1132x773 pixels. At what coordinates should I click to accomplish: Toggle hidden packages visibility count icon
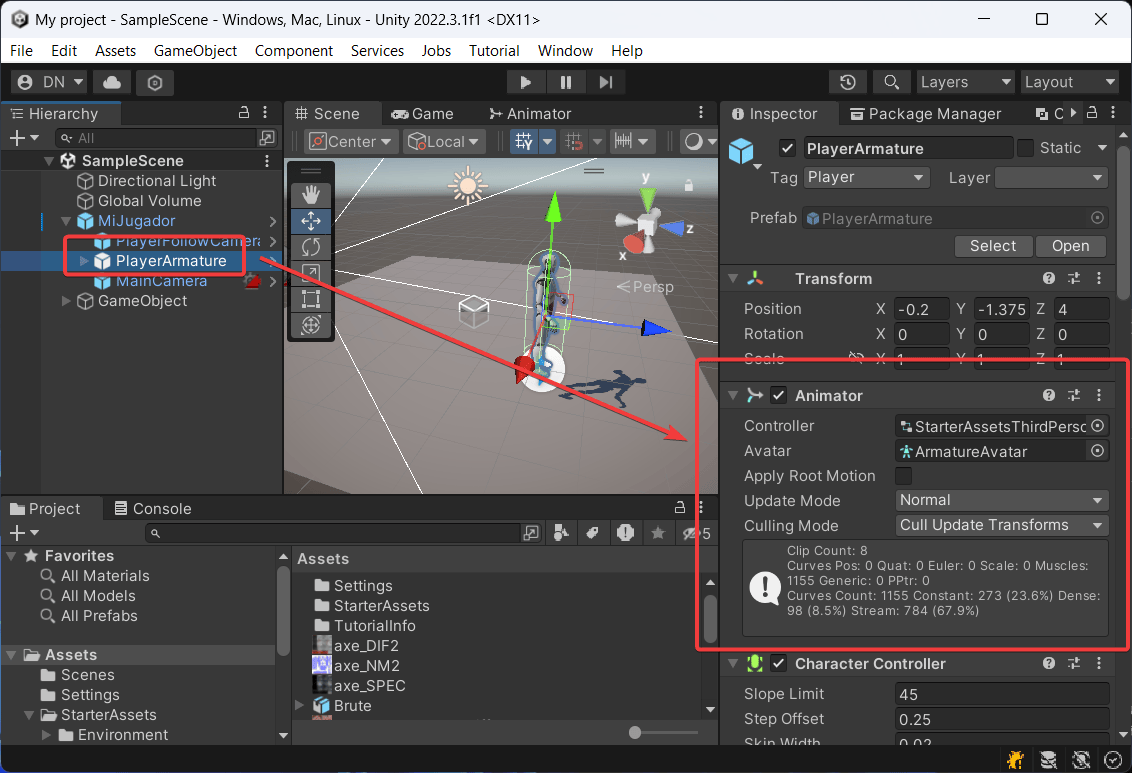click(x=697, y=533)
